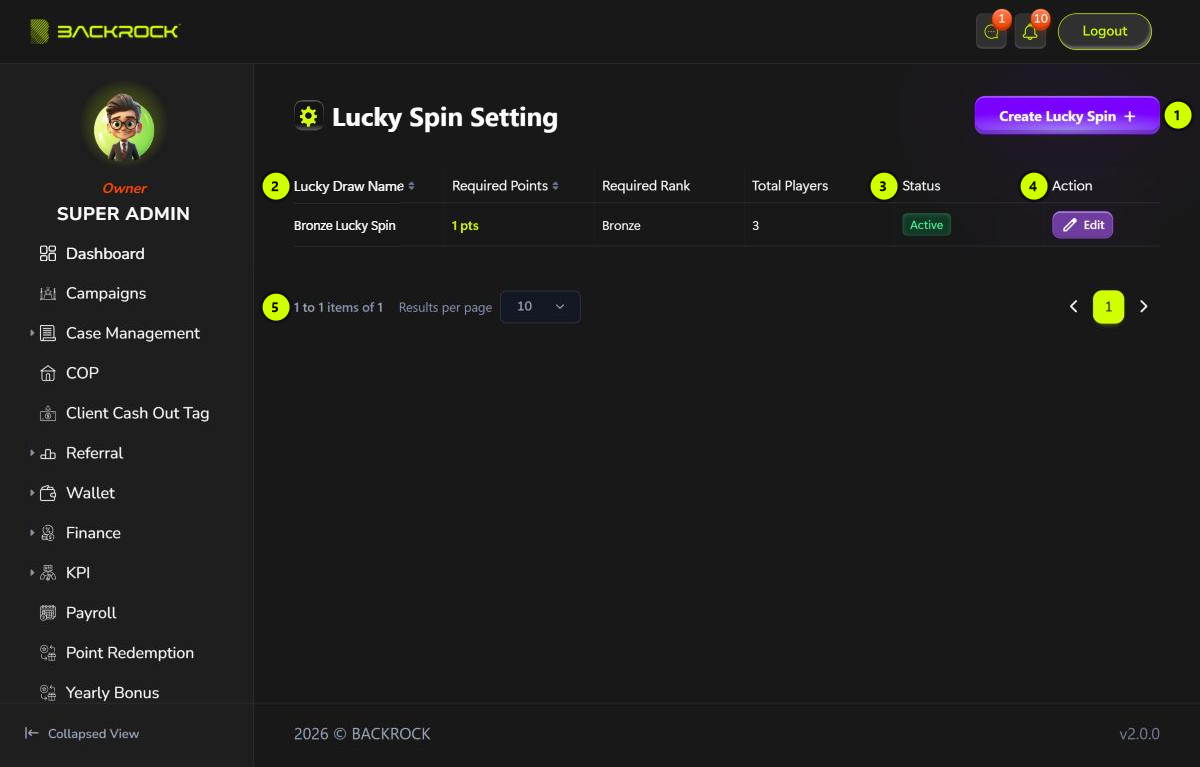Select page 1 in pagination

coord(1109,307)
